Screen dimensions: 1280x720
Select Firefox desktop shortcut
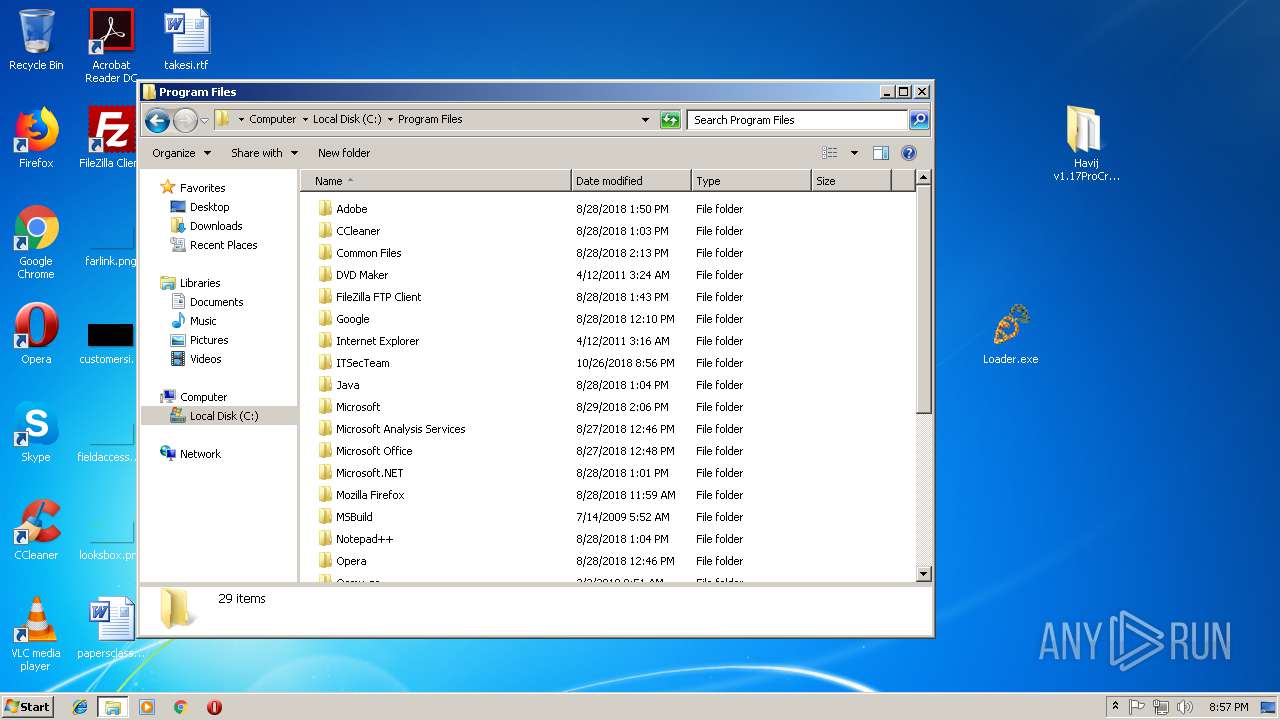pyautogui.click(x=36, y=139)
